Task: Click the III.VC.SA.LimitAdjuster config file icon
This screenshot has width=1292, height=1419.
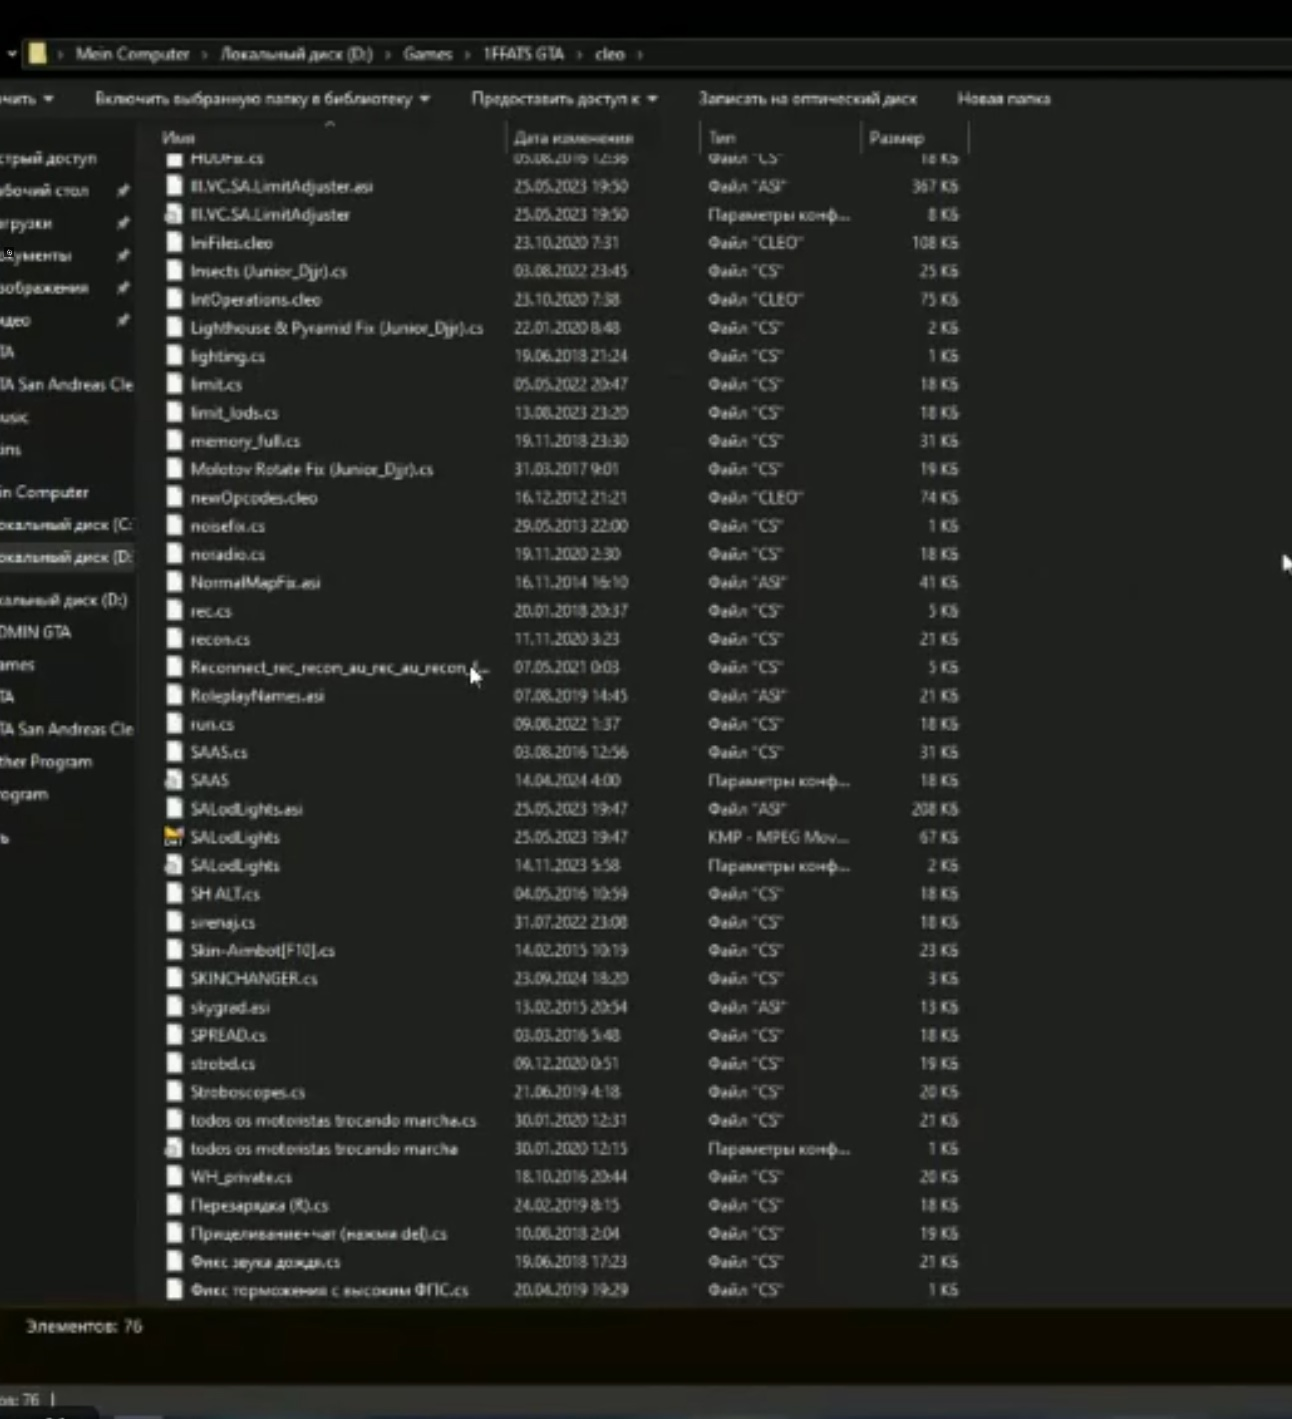Action: click(x=174, y=214)
